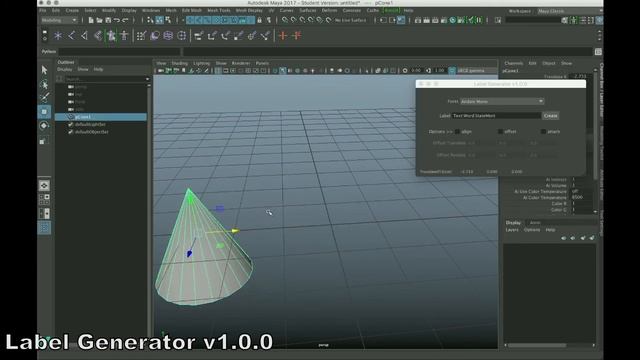Image resolution: width=640 pixels, height=360 pixels.
Task: Open the Outliner search filter dropdown arrow
Action: click(147, 79)
